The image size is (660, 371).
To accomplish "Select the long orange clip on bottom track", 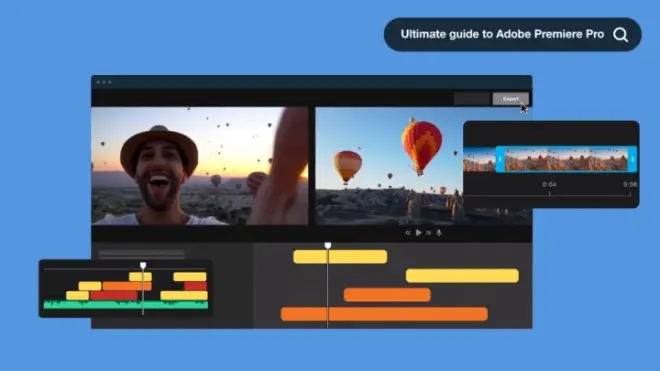I will coord(384,314).
